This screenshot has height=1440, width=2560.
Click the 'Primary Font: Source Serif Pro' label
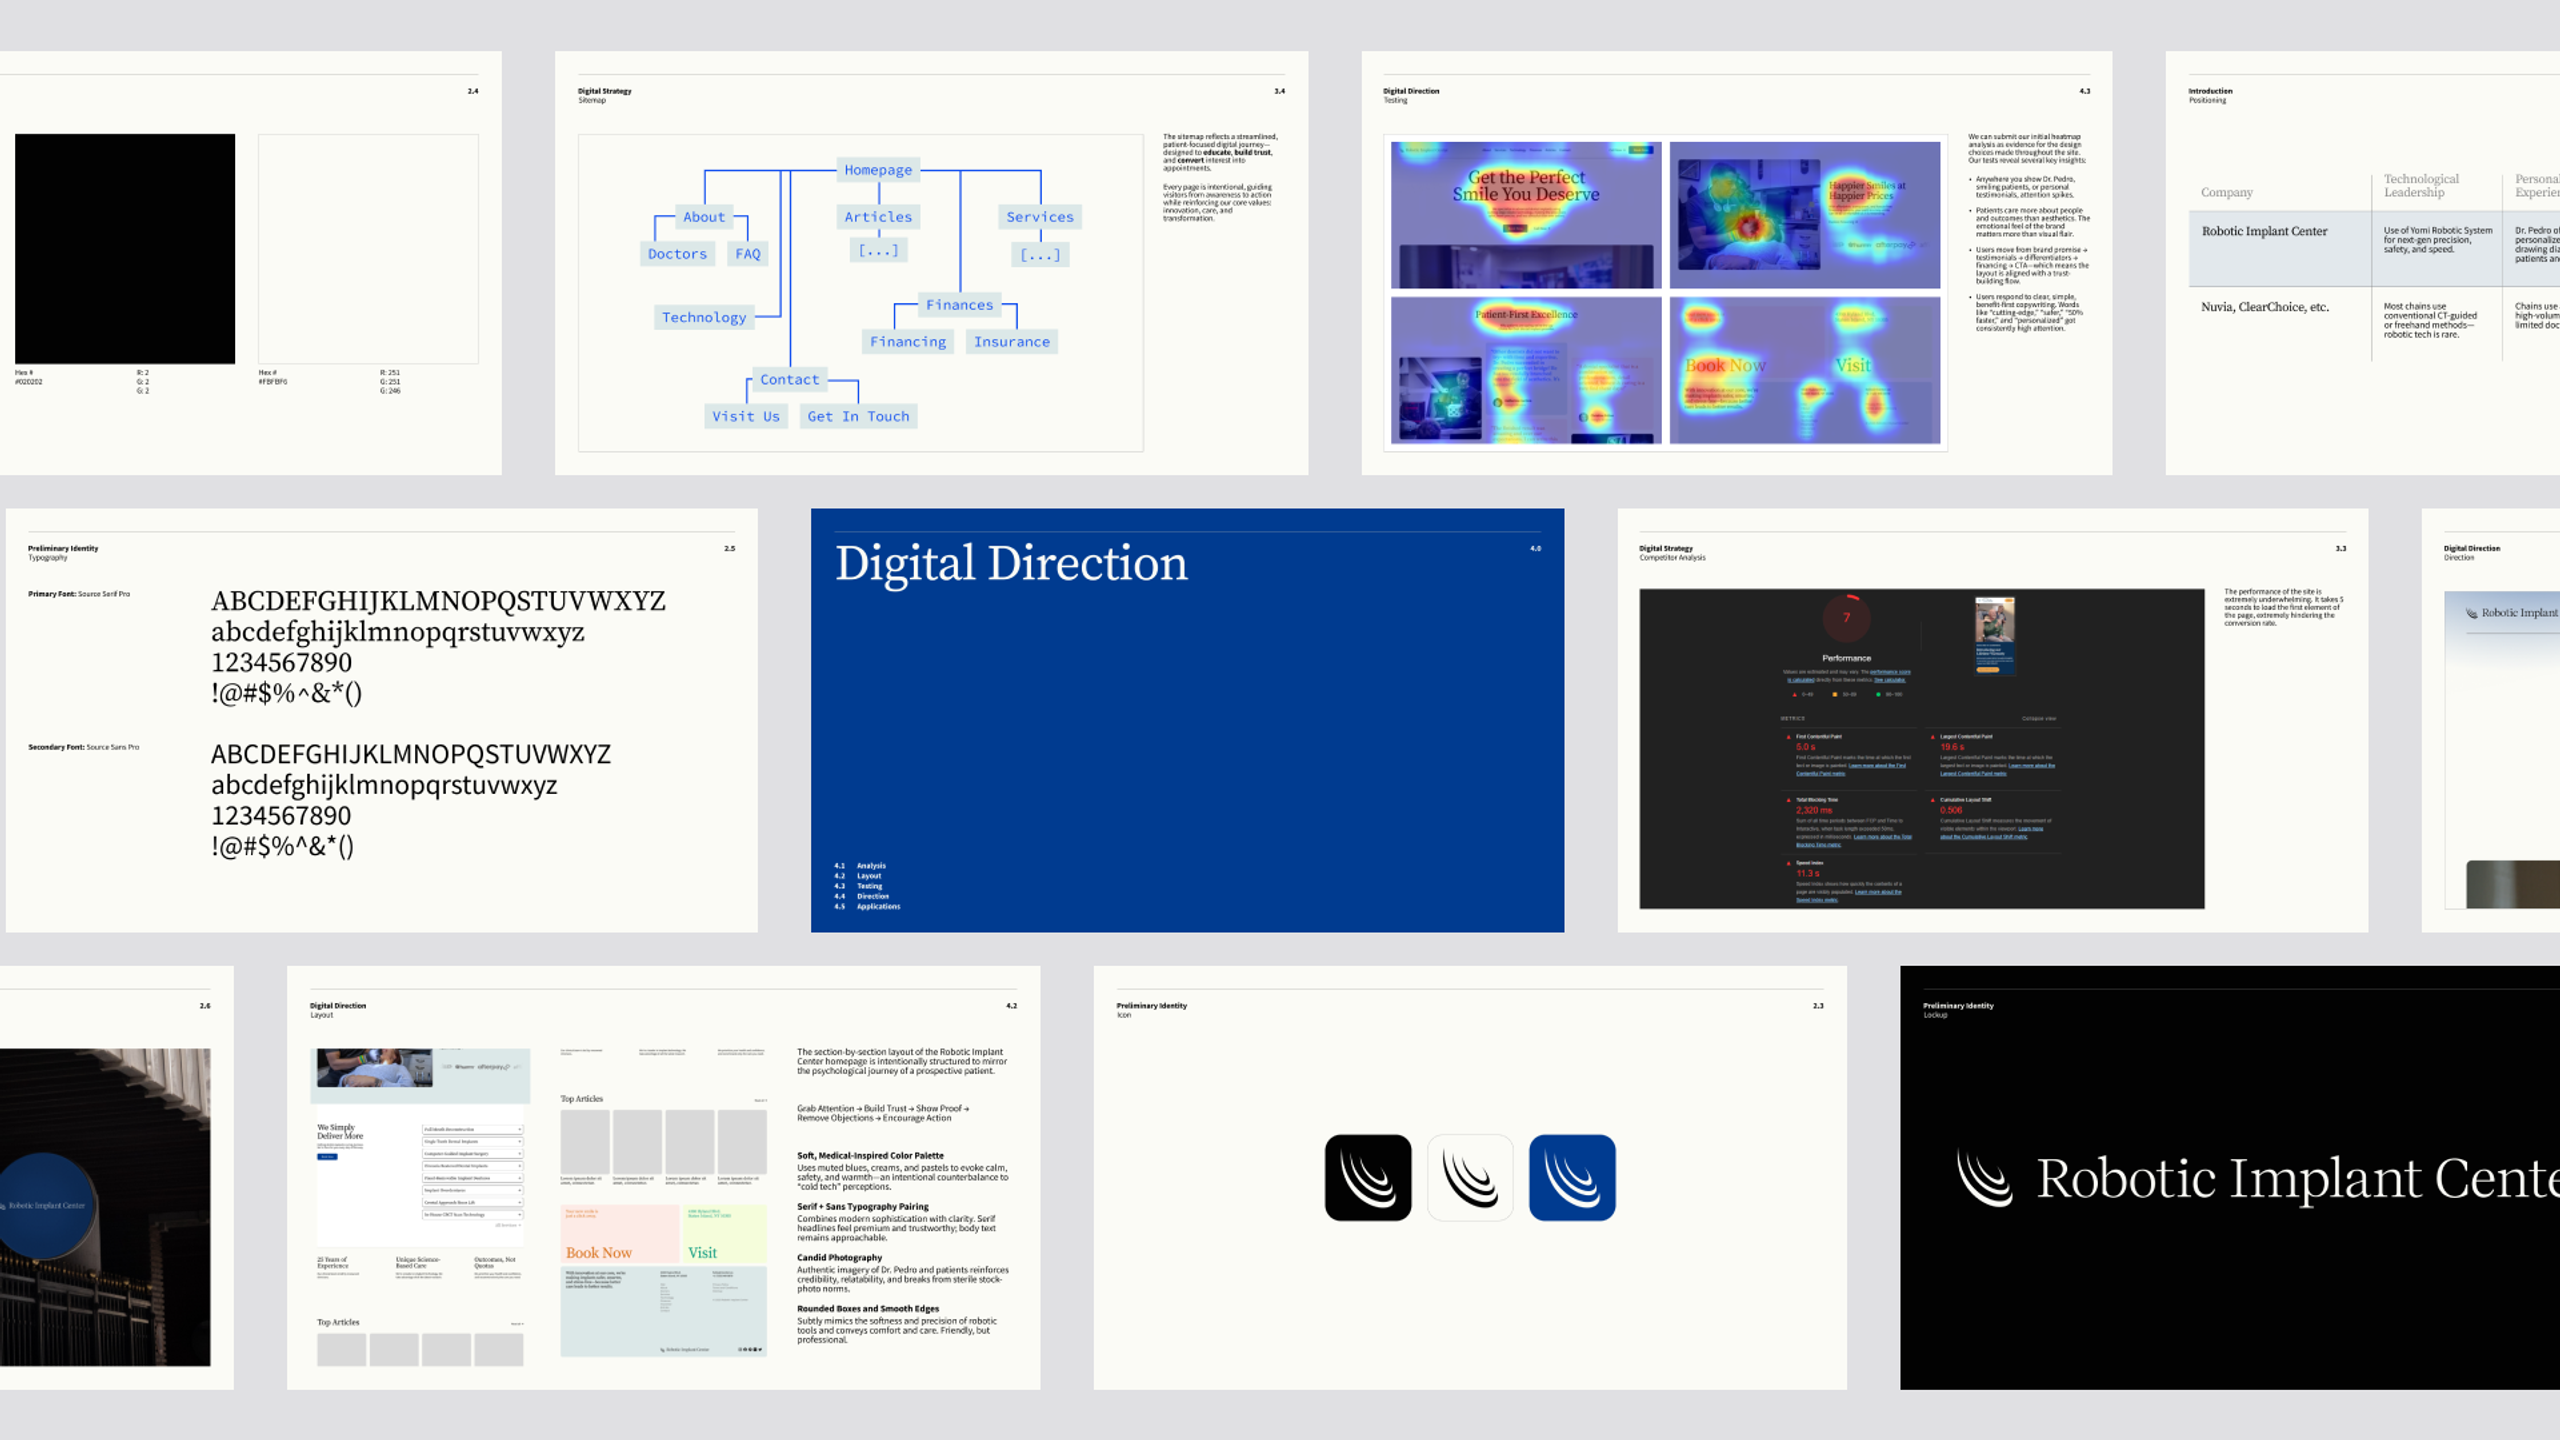point(79,594)
